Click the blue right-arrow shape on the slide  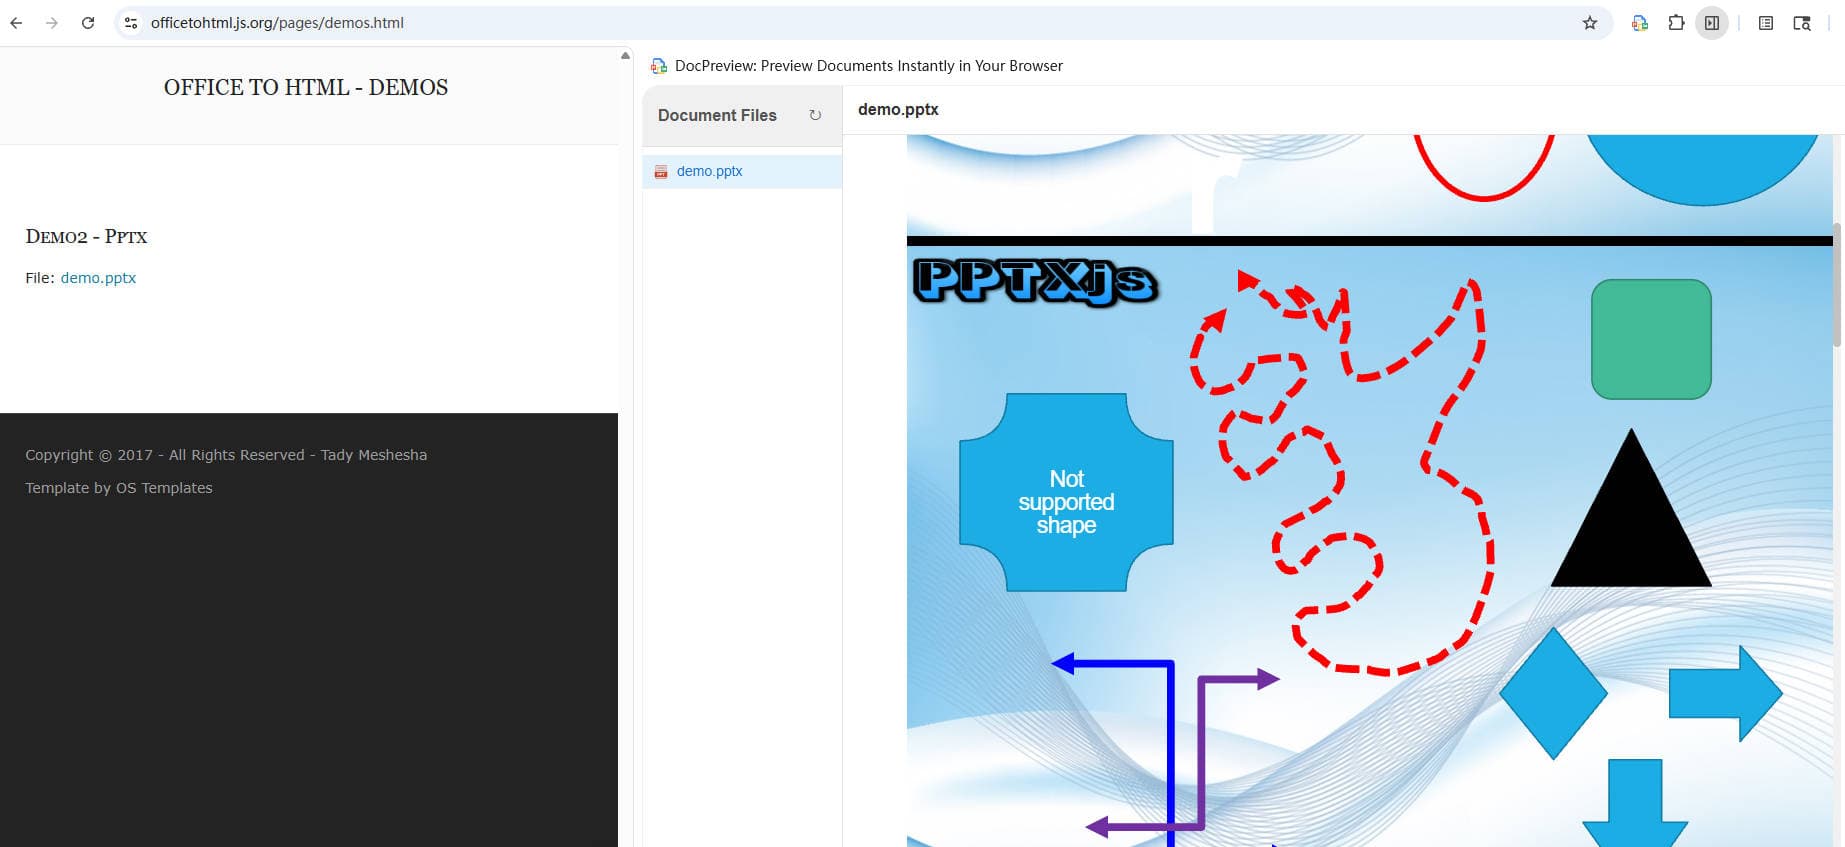(x=1725, y=693)
